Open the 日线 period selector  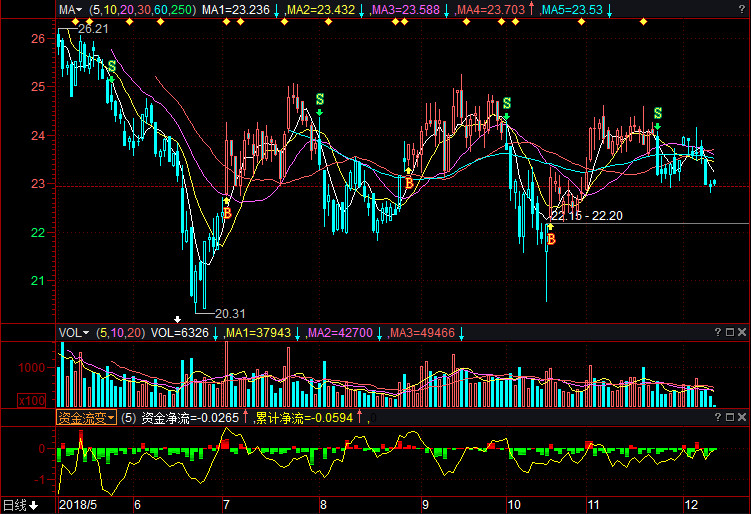(x=20, y=505)
